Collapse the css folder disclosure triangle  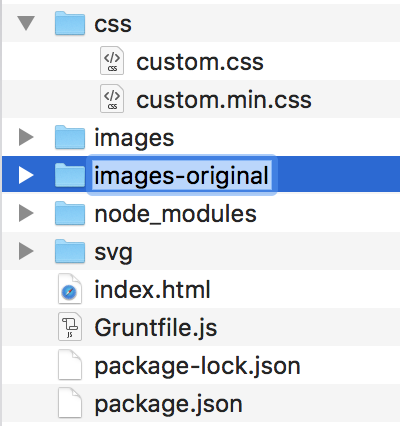point(26,23)
